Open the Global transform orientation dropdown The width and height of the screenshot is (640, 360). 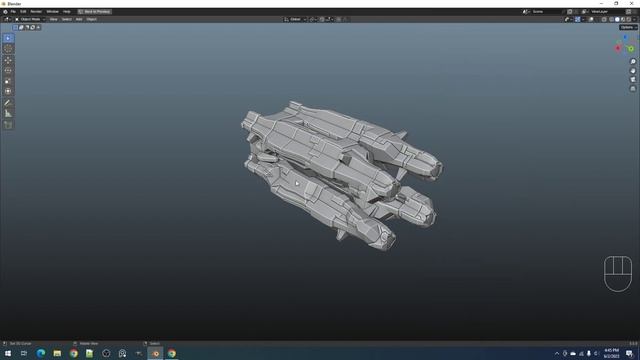[295, 19]
